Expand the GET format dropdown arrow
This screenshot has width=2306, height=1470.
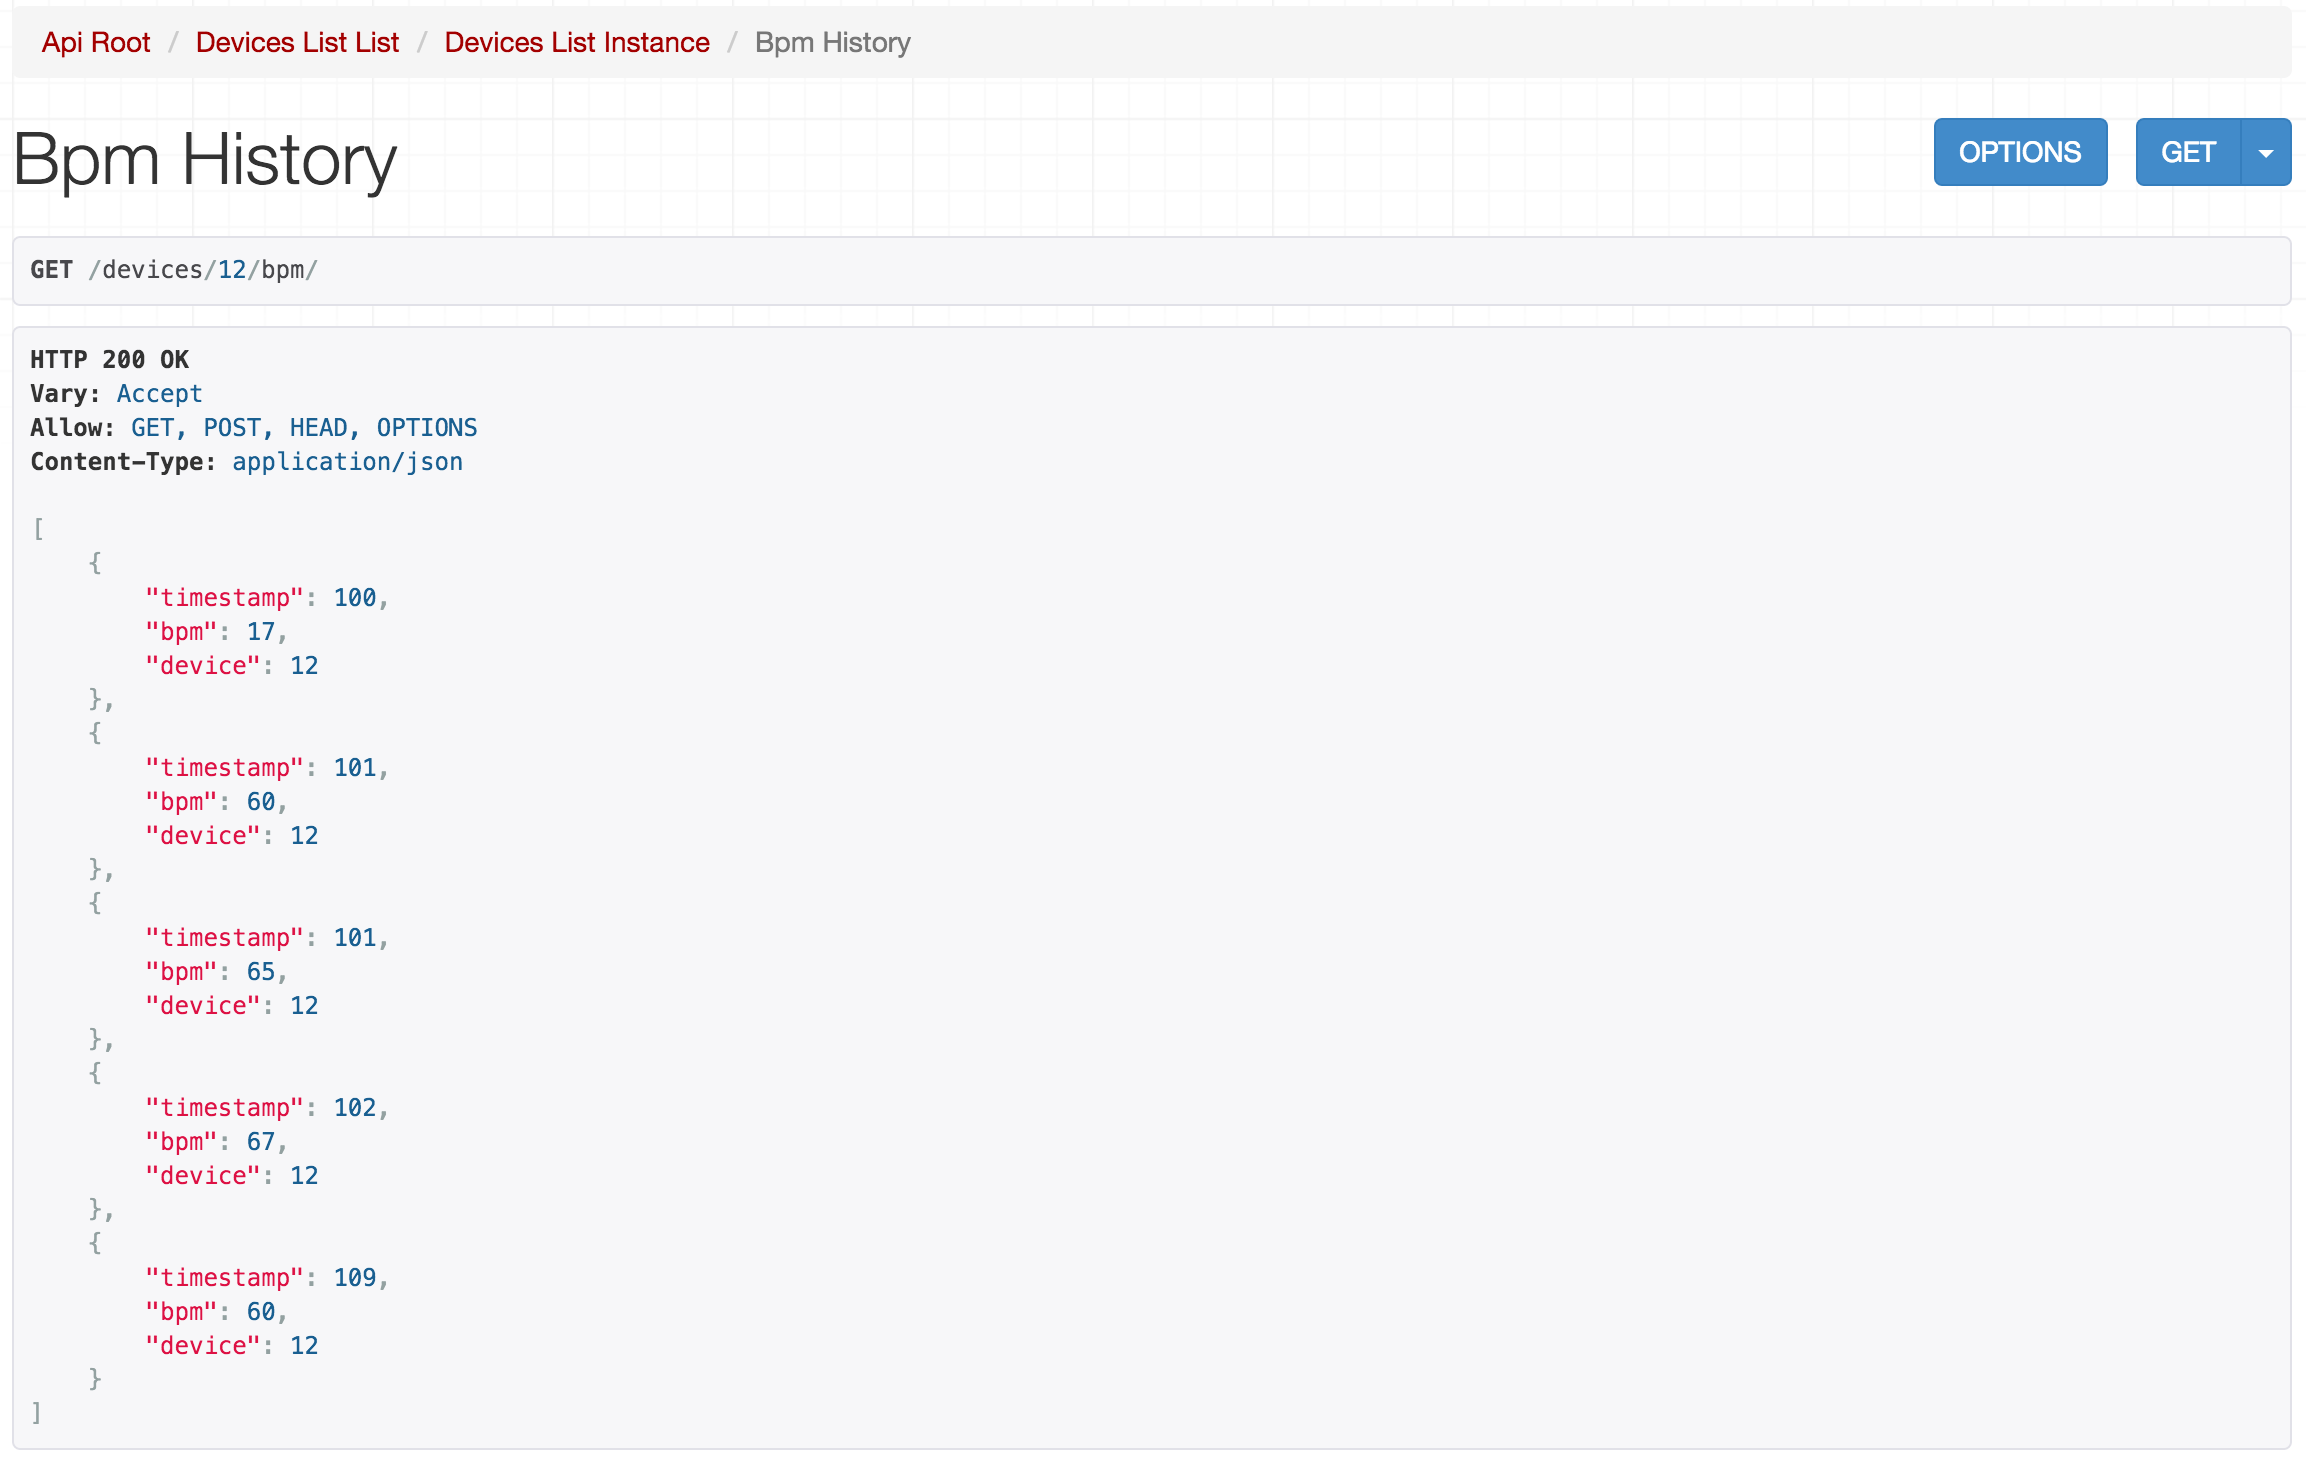(x=2266, y=152)
